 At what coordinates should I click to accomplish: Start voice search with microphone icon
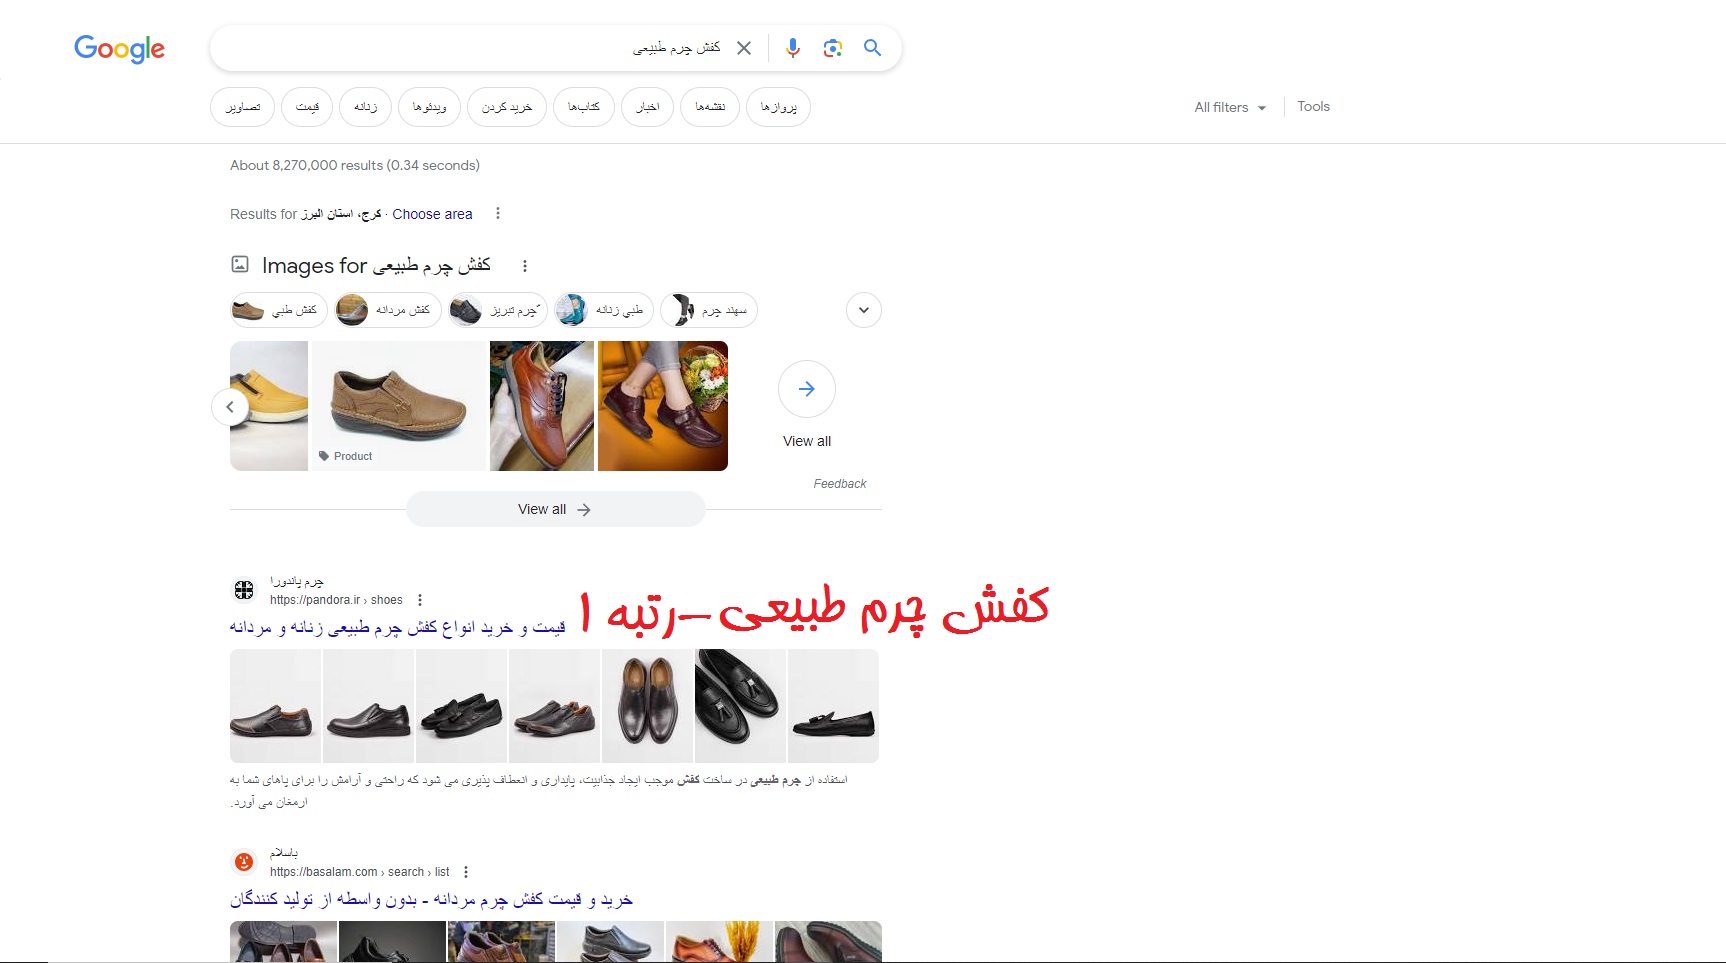pos(793,48)
